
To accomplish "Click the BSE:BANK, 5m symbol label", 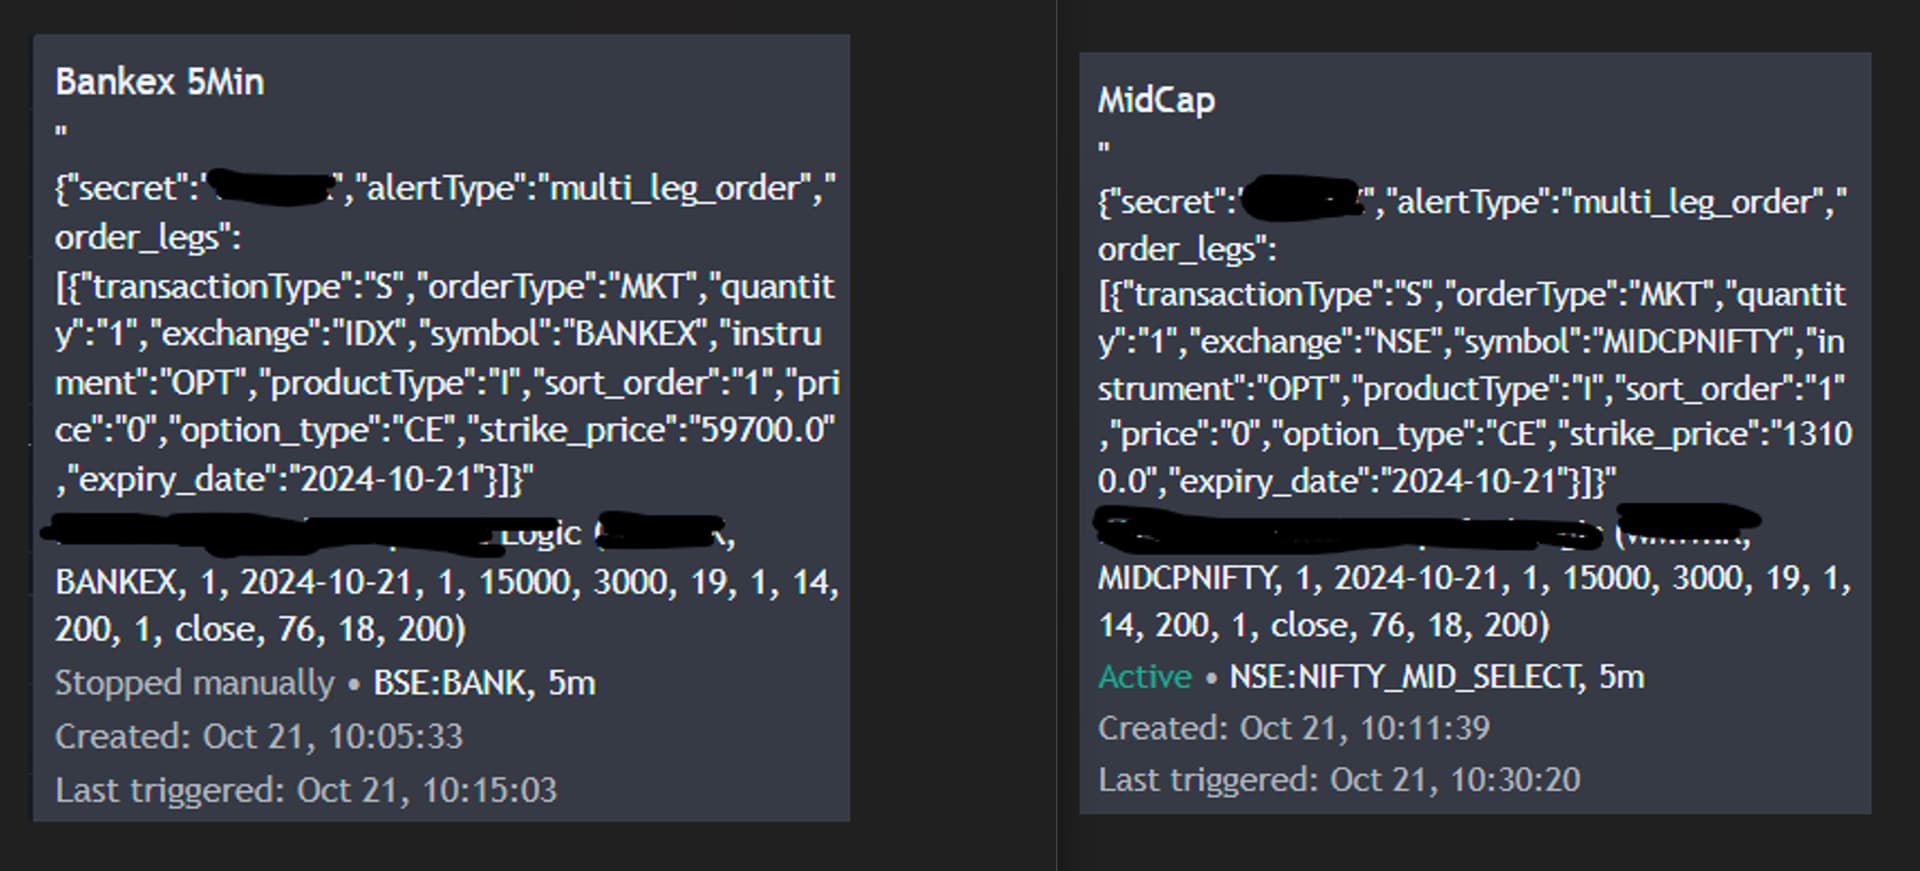I will tap(484, 683).
